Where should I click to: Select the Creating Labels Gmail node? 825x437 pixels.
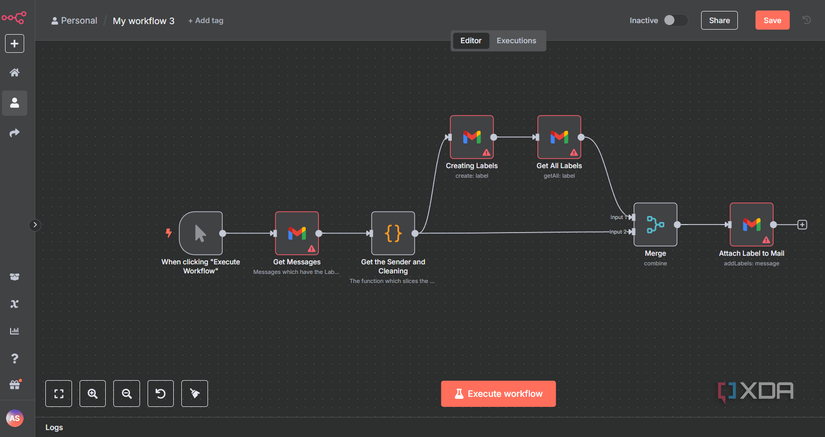coord(472,137)
